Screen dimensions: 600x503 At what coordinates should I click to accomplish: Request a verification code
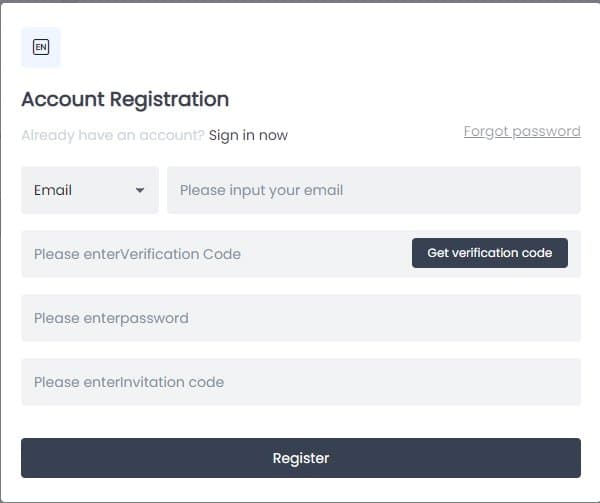[x=489, y=253]
